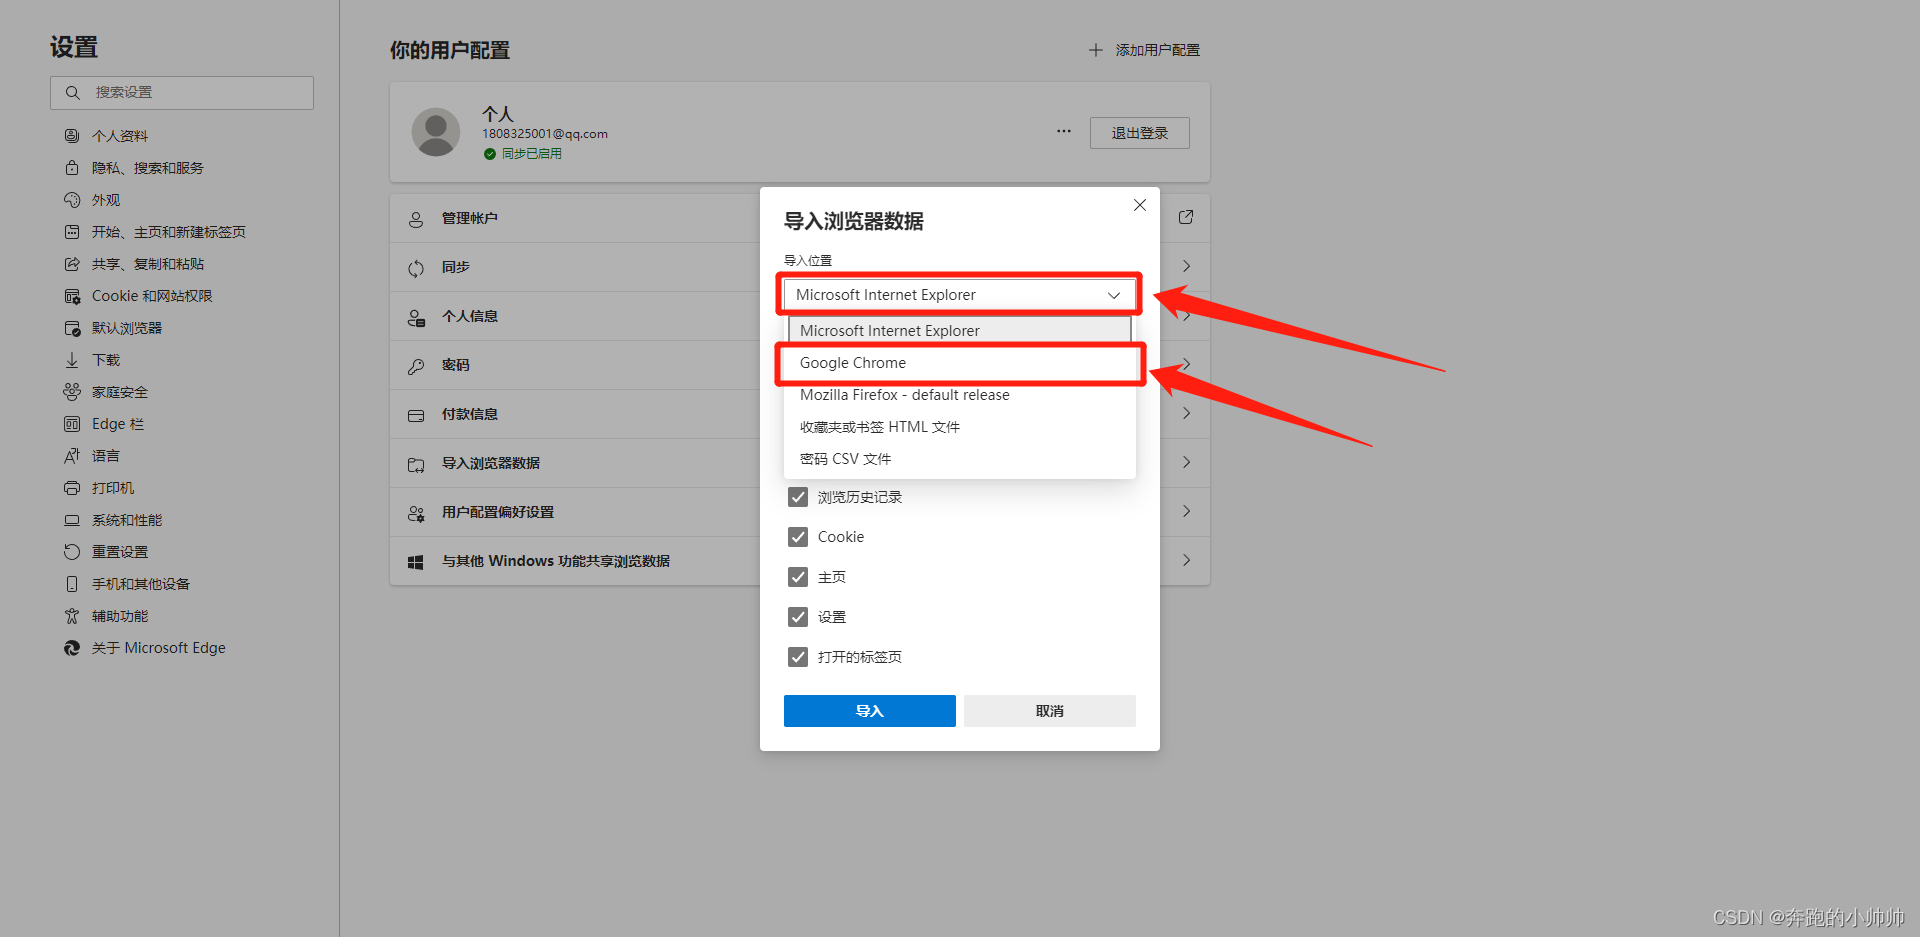Expand 与其他 Windows 功能共享浏览数据 chevron
Viewport: 1920px width, 937px height.
click(x=1186, y=560)
